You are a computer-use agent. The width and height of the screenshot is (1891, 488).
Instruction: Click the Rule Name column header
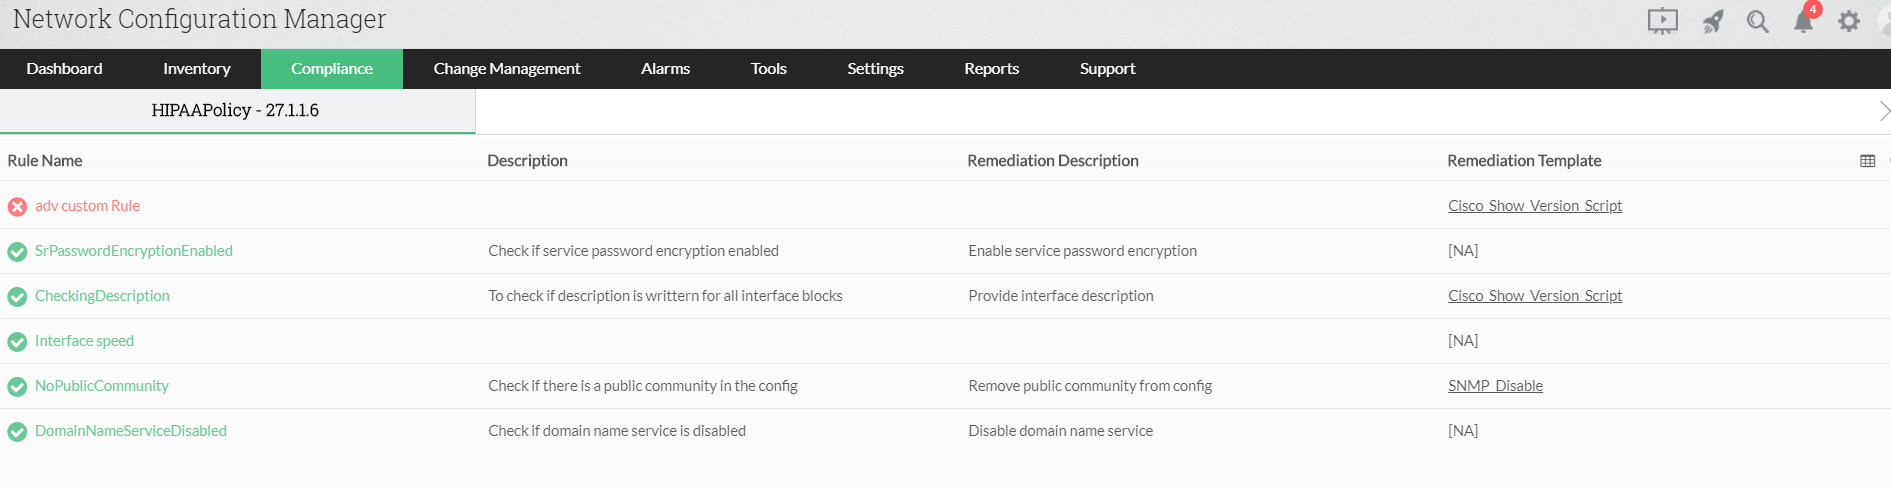[x=45, y=161]
